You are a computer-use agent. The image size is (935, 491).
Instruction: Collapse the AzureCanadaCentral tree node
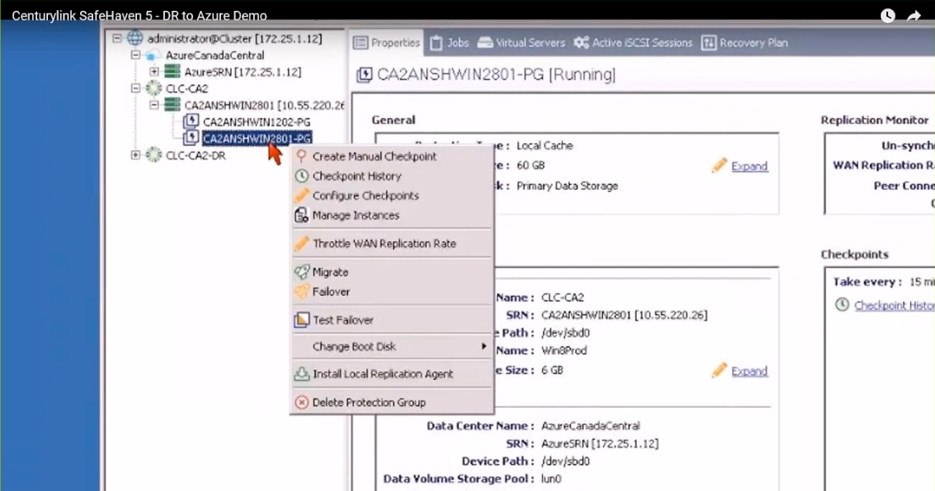136,55
